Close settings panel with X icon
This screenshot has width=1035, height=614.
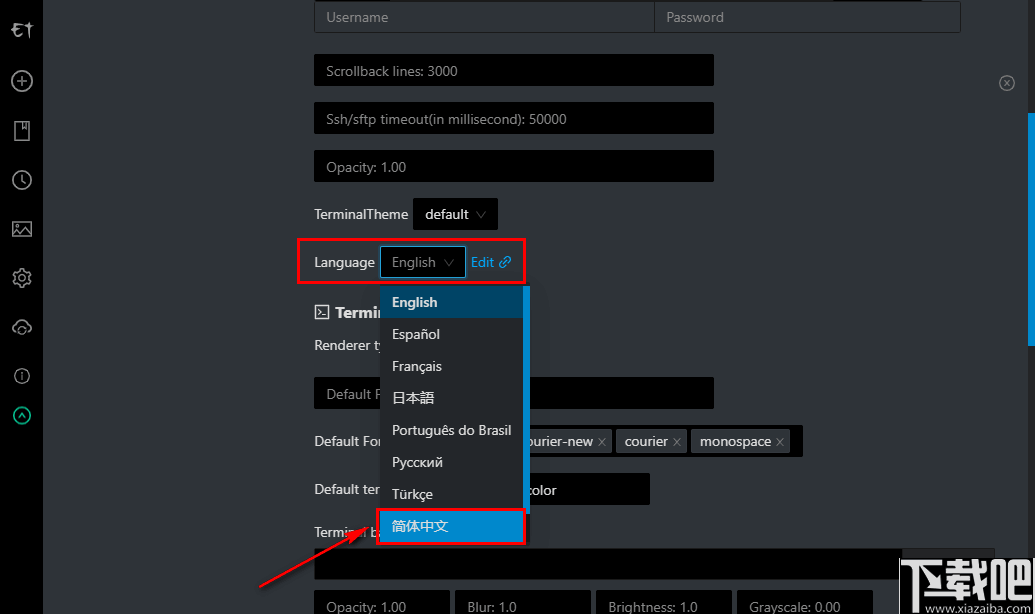pos(1007,83)
